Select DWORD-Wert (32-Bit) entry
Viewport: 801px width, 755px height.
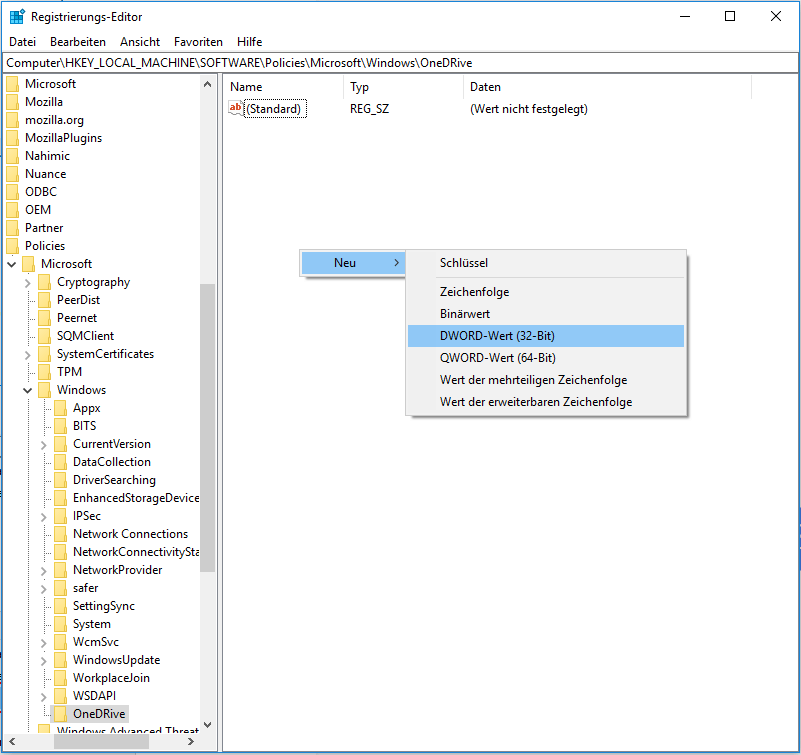546,336
